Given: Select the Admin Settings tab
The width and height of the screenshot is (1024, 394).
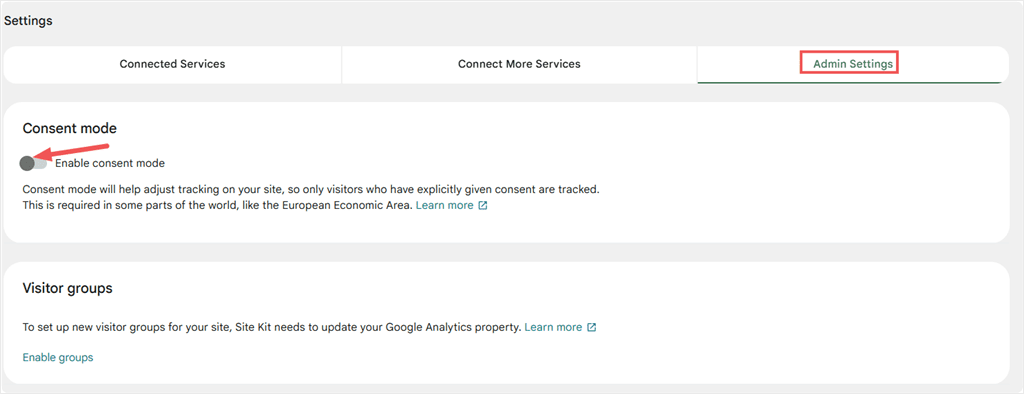Looking at the screenshot, I should 853,64.
